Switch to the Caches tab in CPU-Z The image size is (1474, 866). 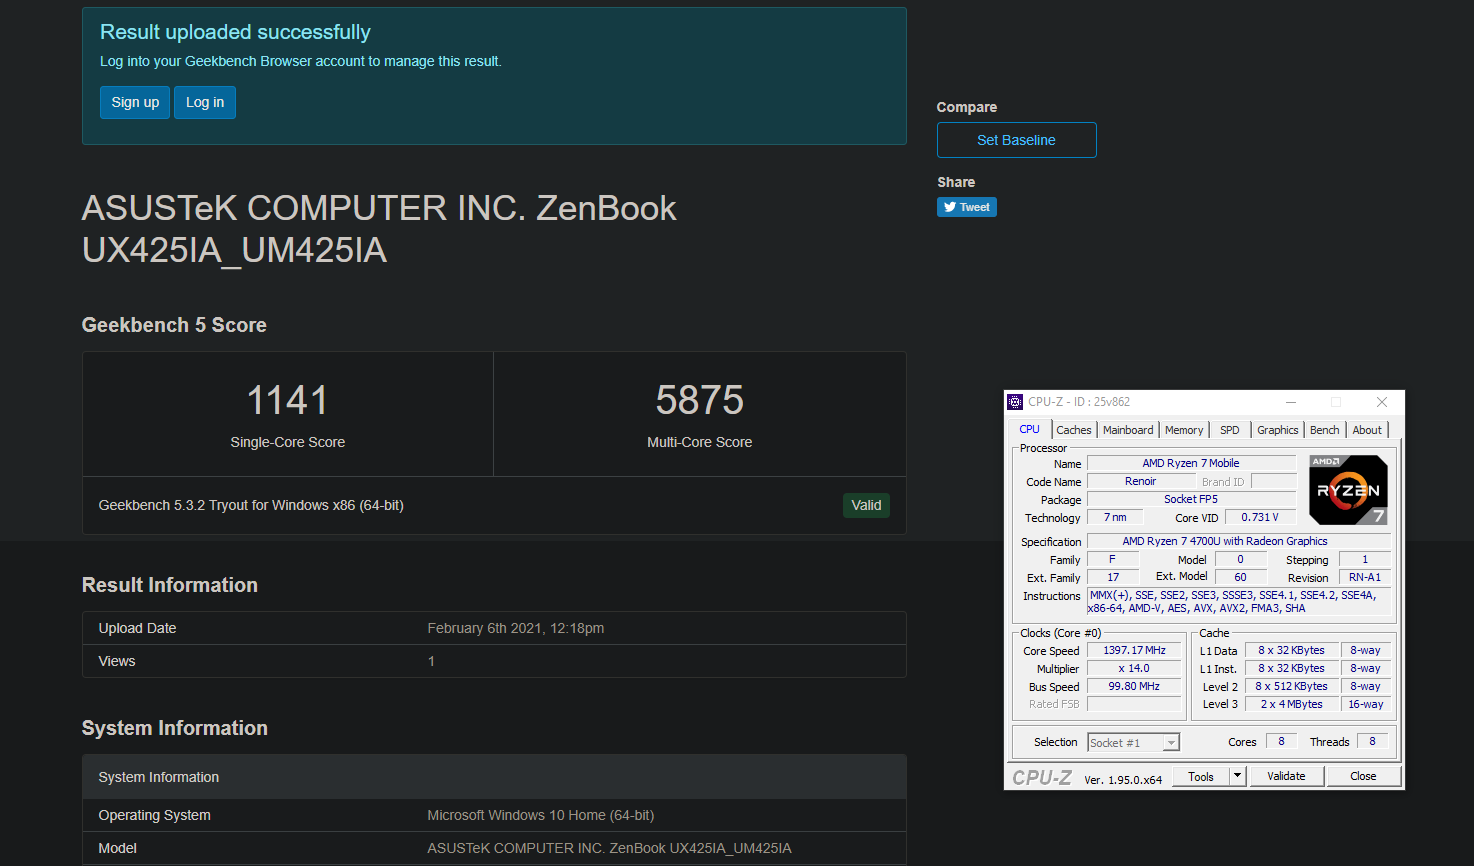[x=1074, y=430]
